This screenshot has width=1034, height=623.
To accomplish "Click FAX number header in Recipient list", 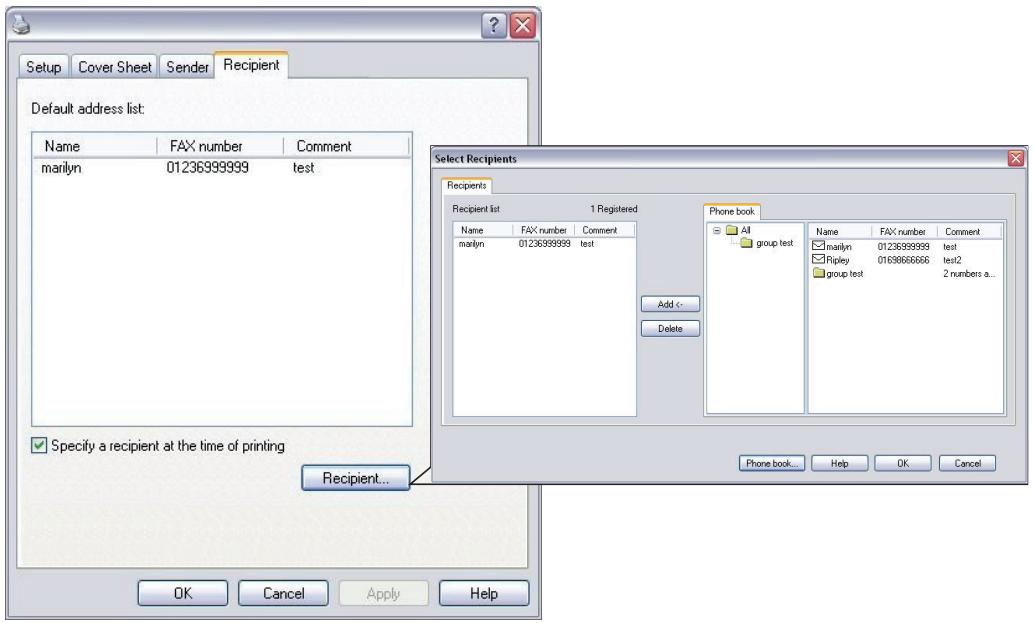I will [x=544, y=230].
